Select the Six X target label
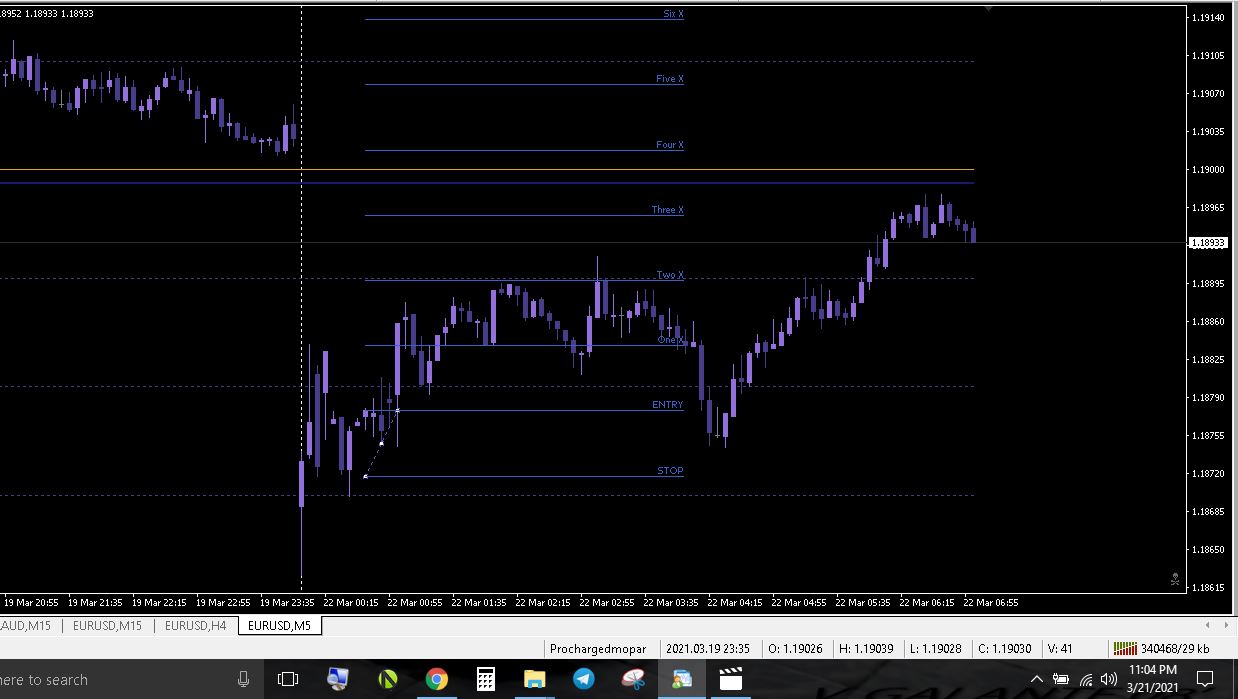Image resolution: width=1238 pixels, height=699 pixels. point(673,14)
